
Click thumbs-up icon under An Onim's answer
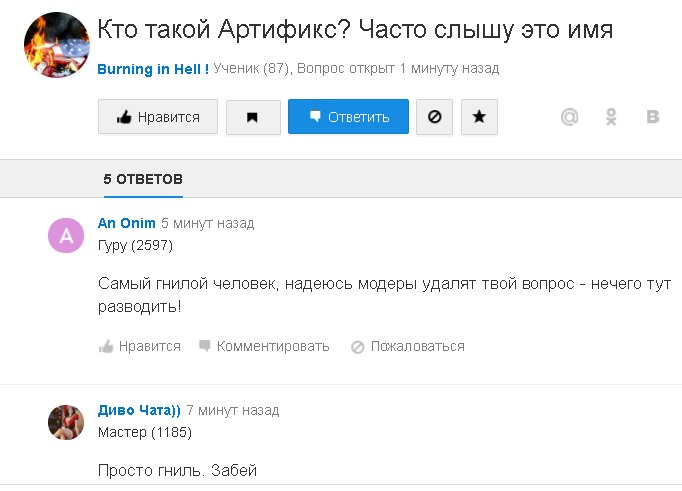106,347
